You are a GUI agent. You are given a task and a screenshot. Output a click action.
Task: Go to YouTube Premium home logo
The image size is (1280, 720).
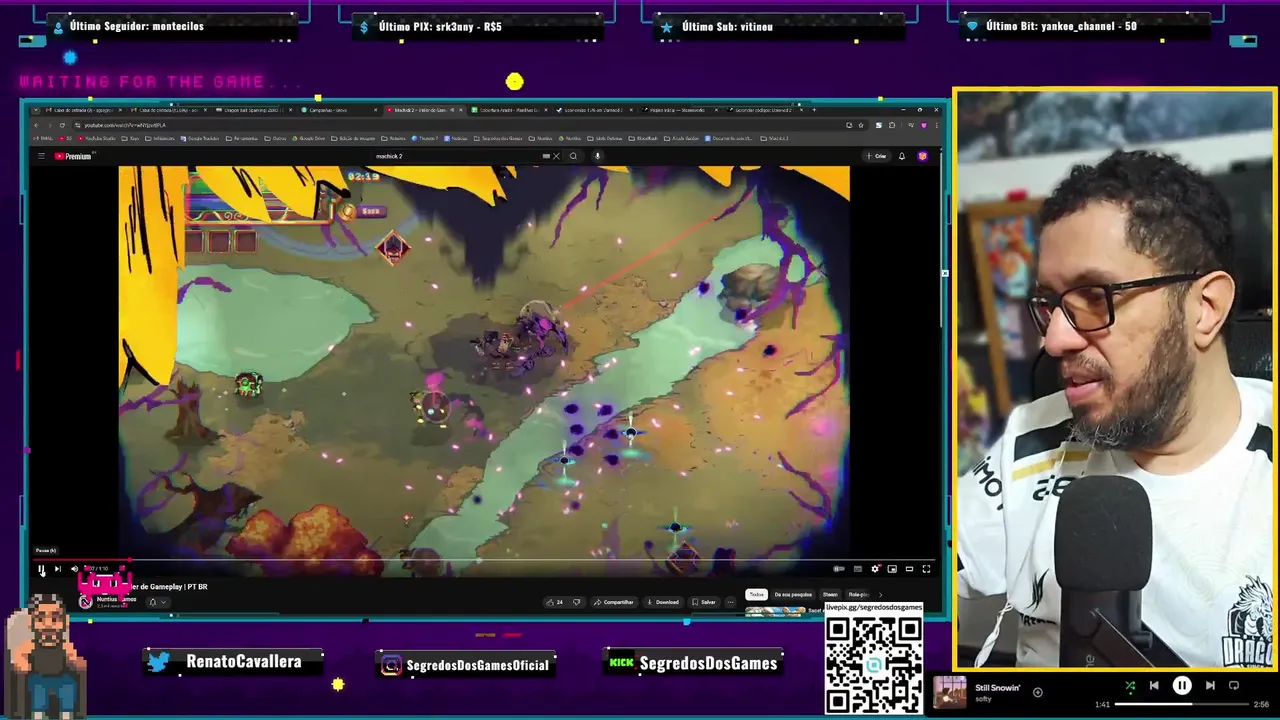click(x=72, y=156)
